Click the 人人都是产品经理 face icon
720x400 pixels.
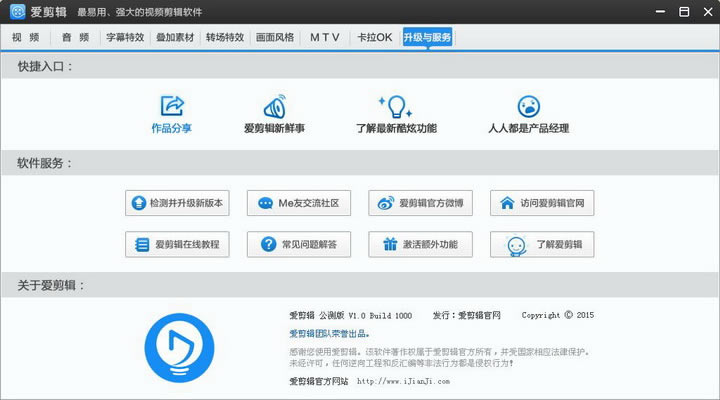529,107
